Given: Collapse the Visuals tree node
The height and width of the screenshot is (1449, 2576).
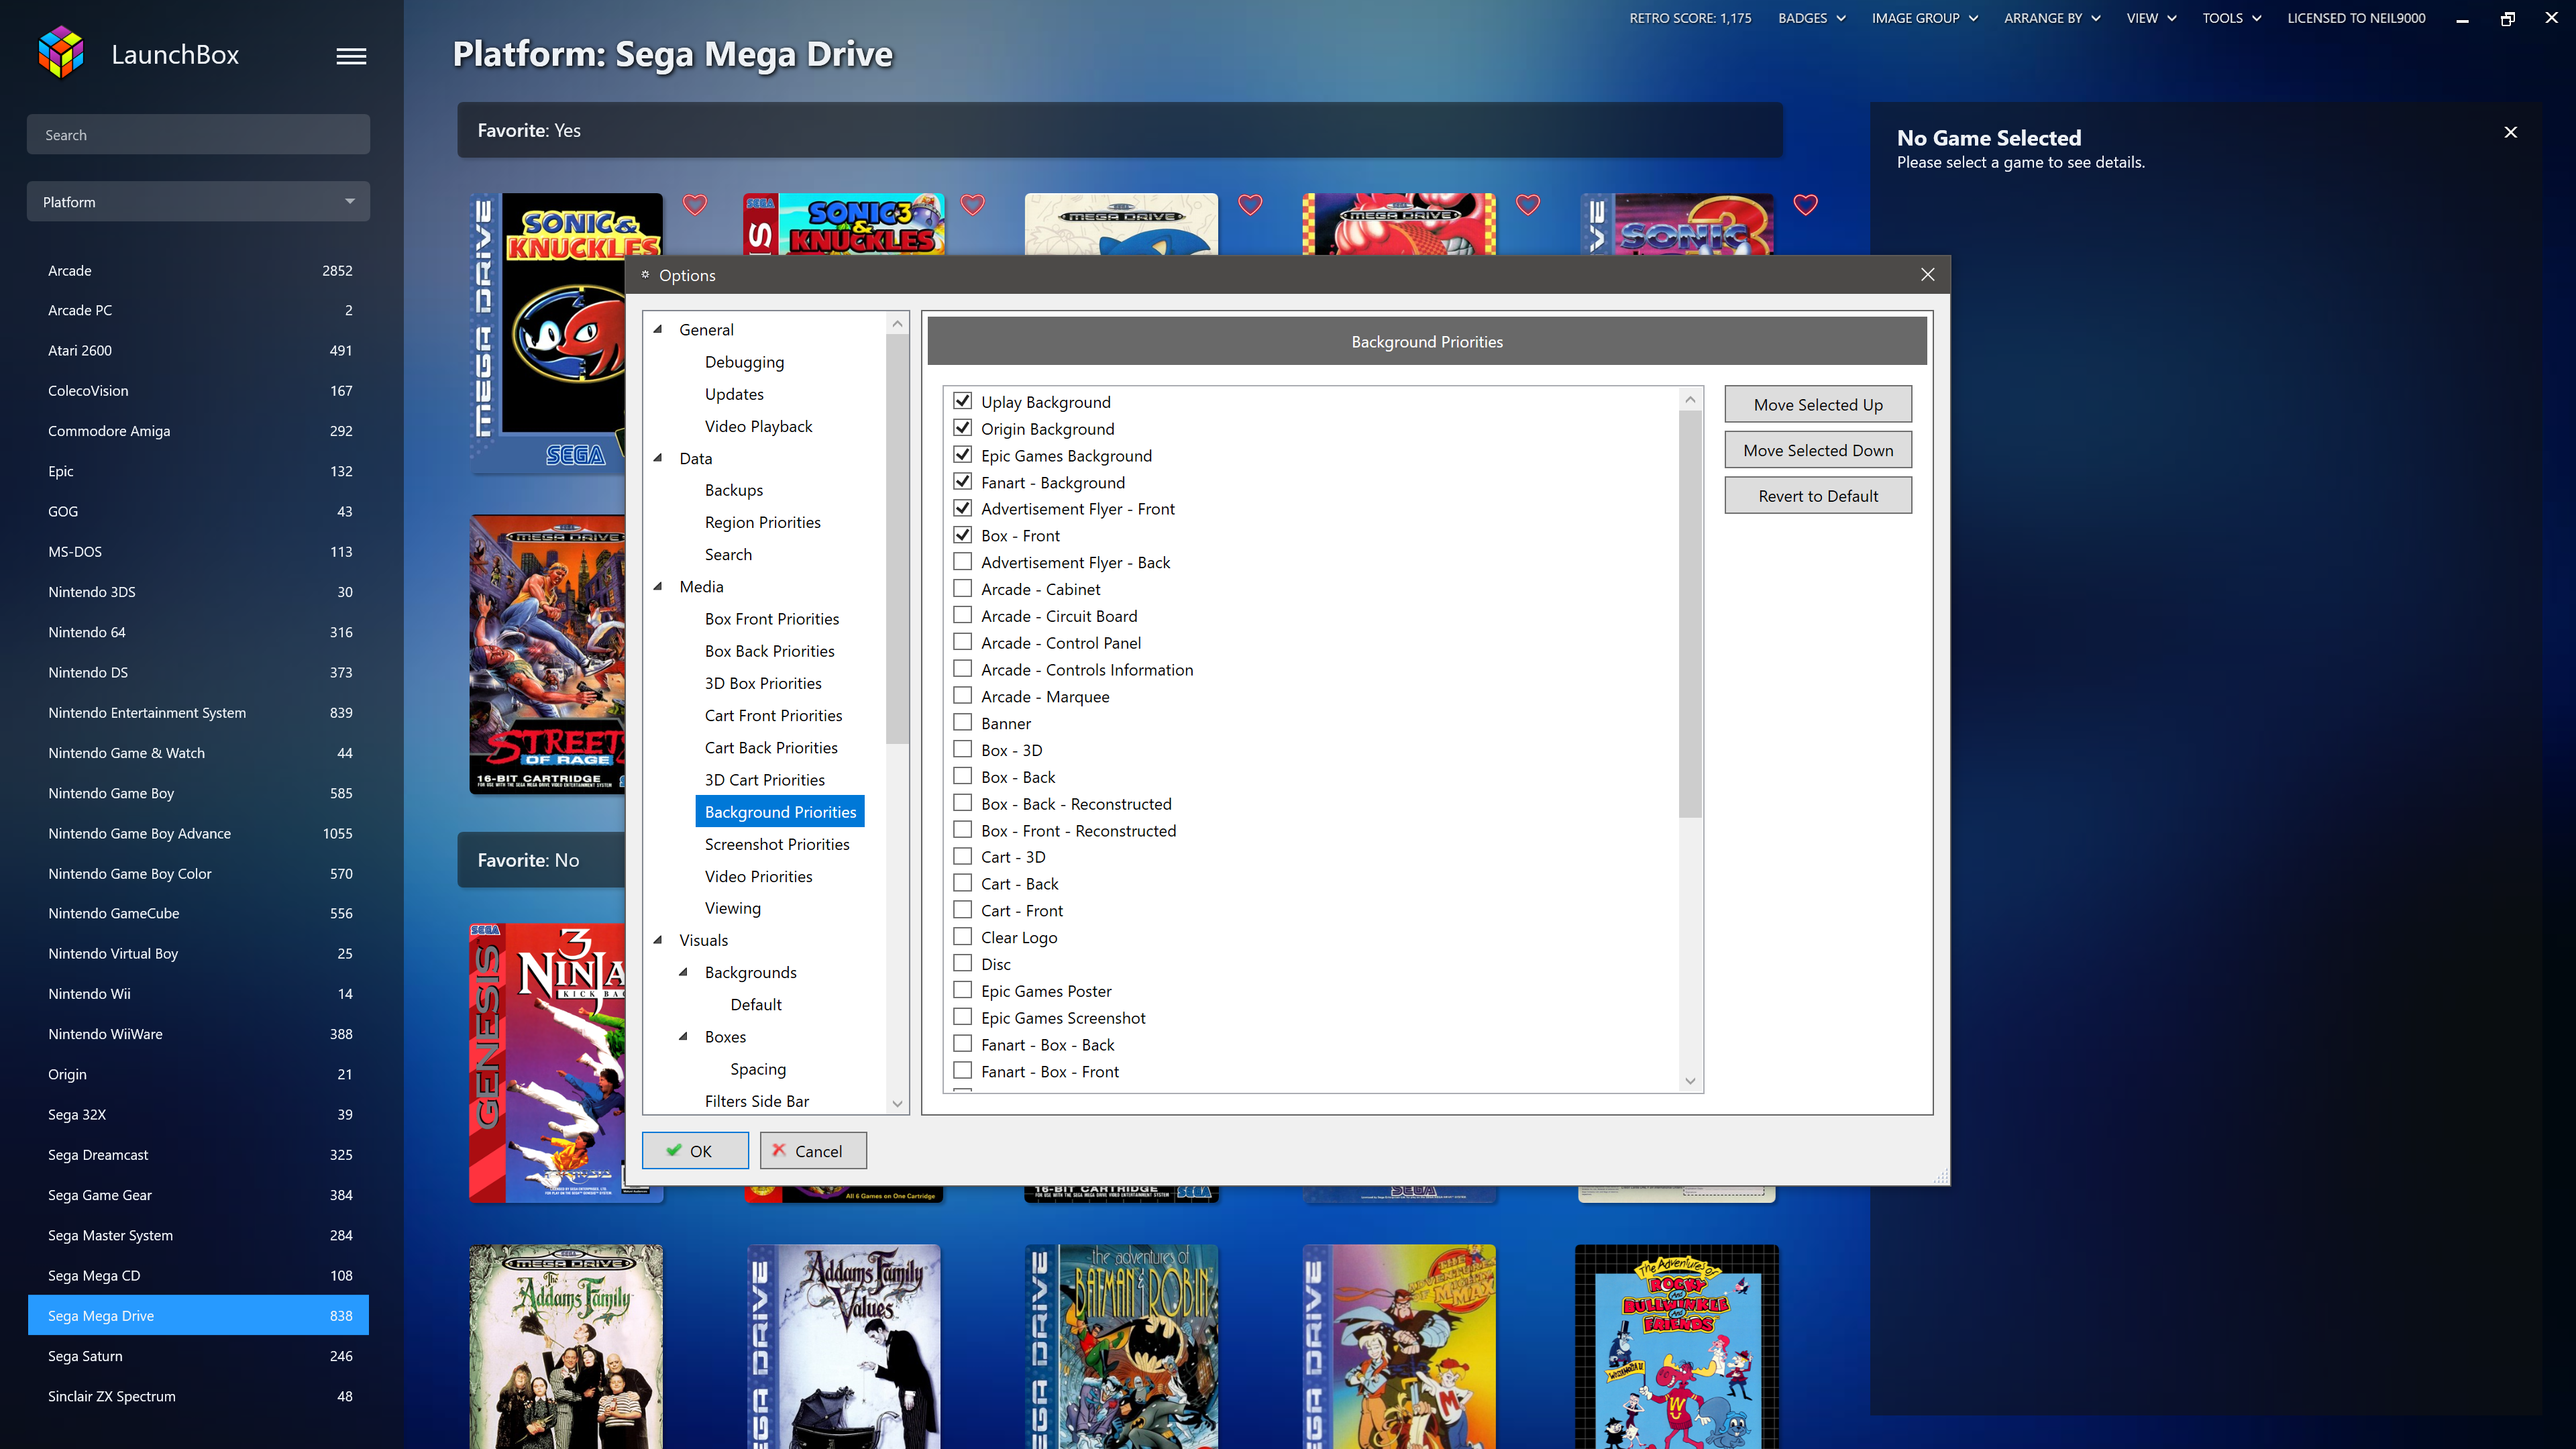Looking at the screenshot, I should click(x=658, y=940).
